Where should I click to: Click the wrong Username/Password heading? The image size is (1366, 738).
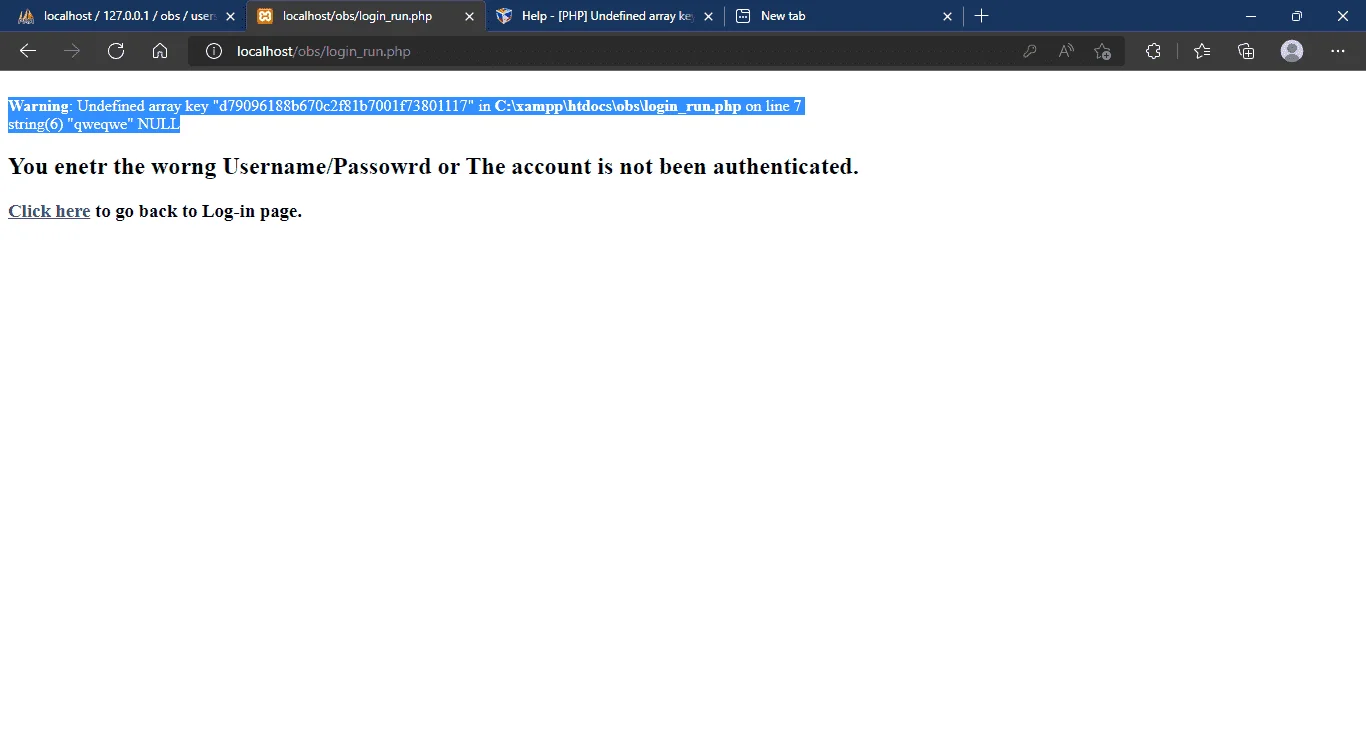pos(433,166)
